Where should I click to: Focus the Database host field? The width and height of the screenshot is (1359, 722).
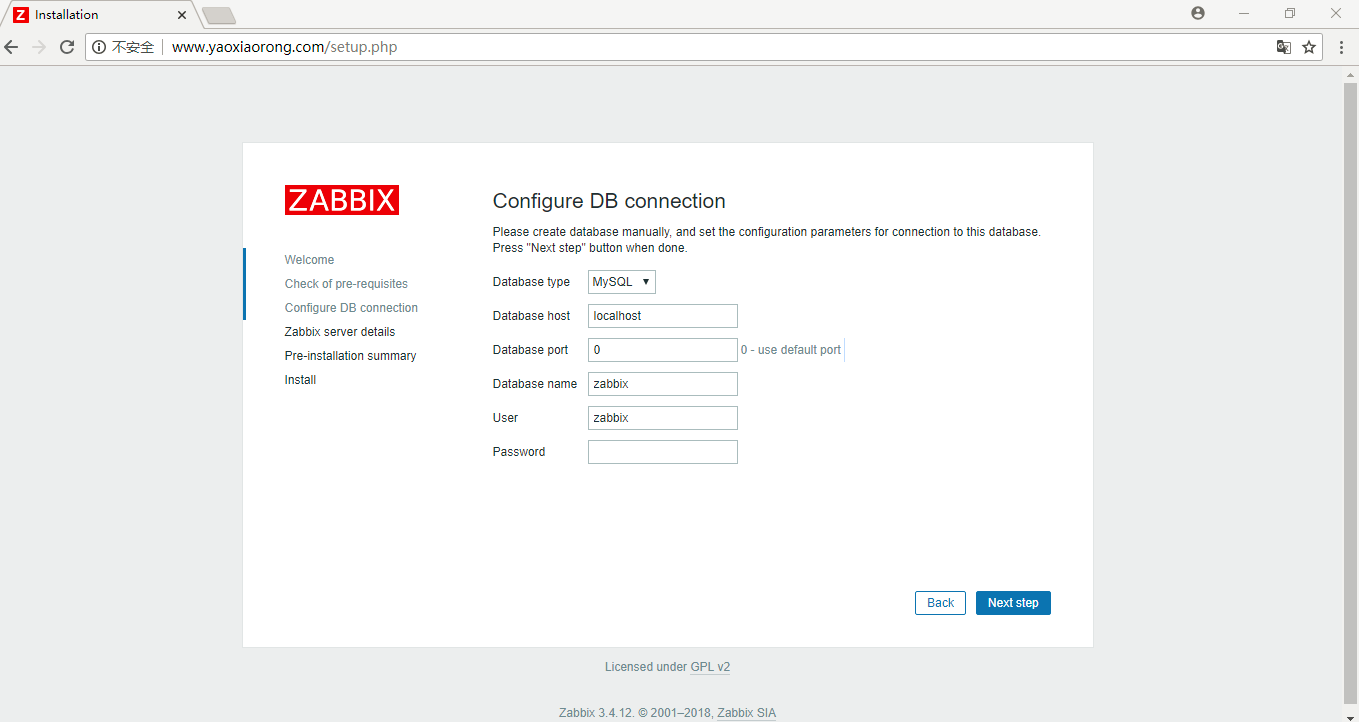click(663, 316)
